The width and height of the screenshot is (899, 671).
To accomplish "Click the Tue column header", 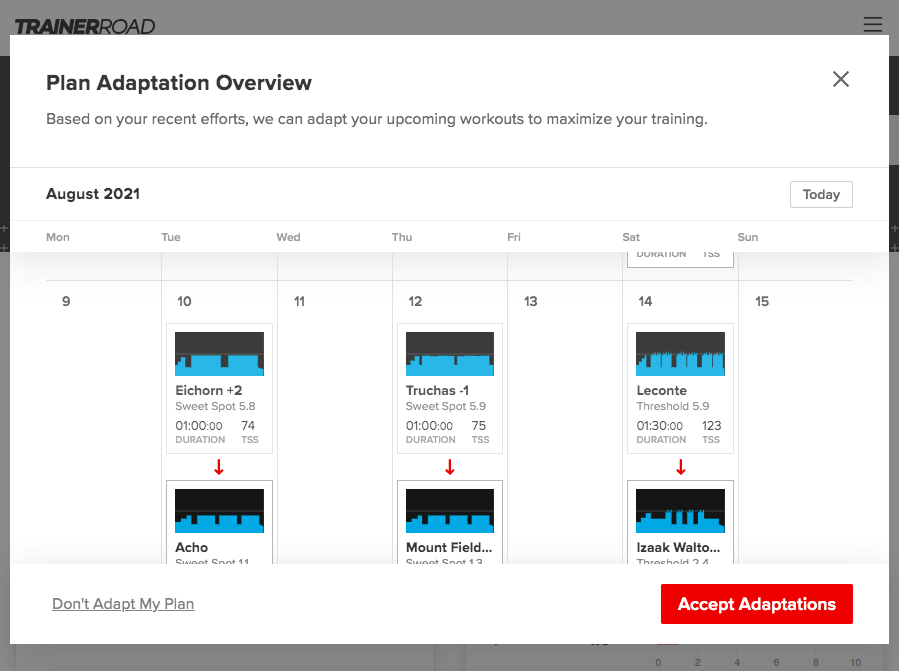I will [171, 237].
